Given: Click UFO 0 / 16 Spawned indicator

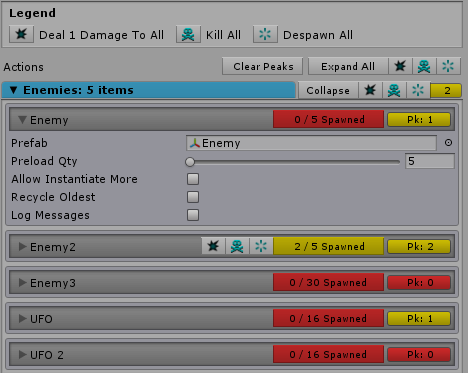Looking at the screenshot, I should point(328,318).
